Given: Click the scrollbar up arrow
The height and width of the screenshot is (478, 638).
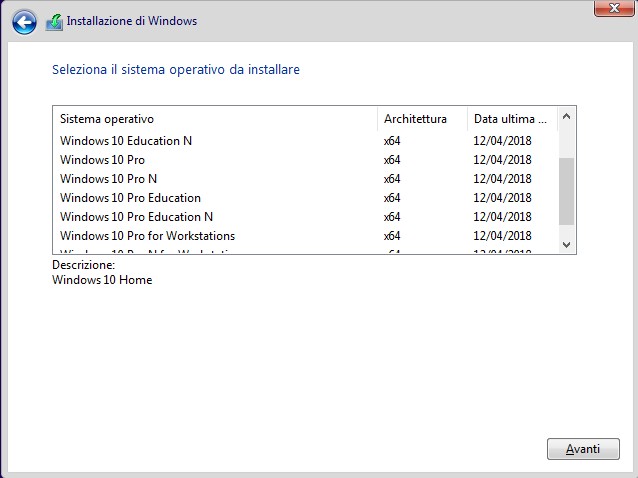Looking at the screenshot, I should tap(566, 117).
